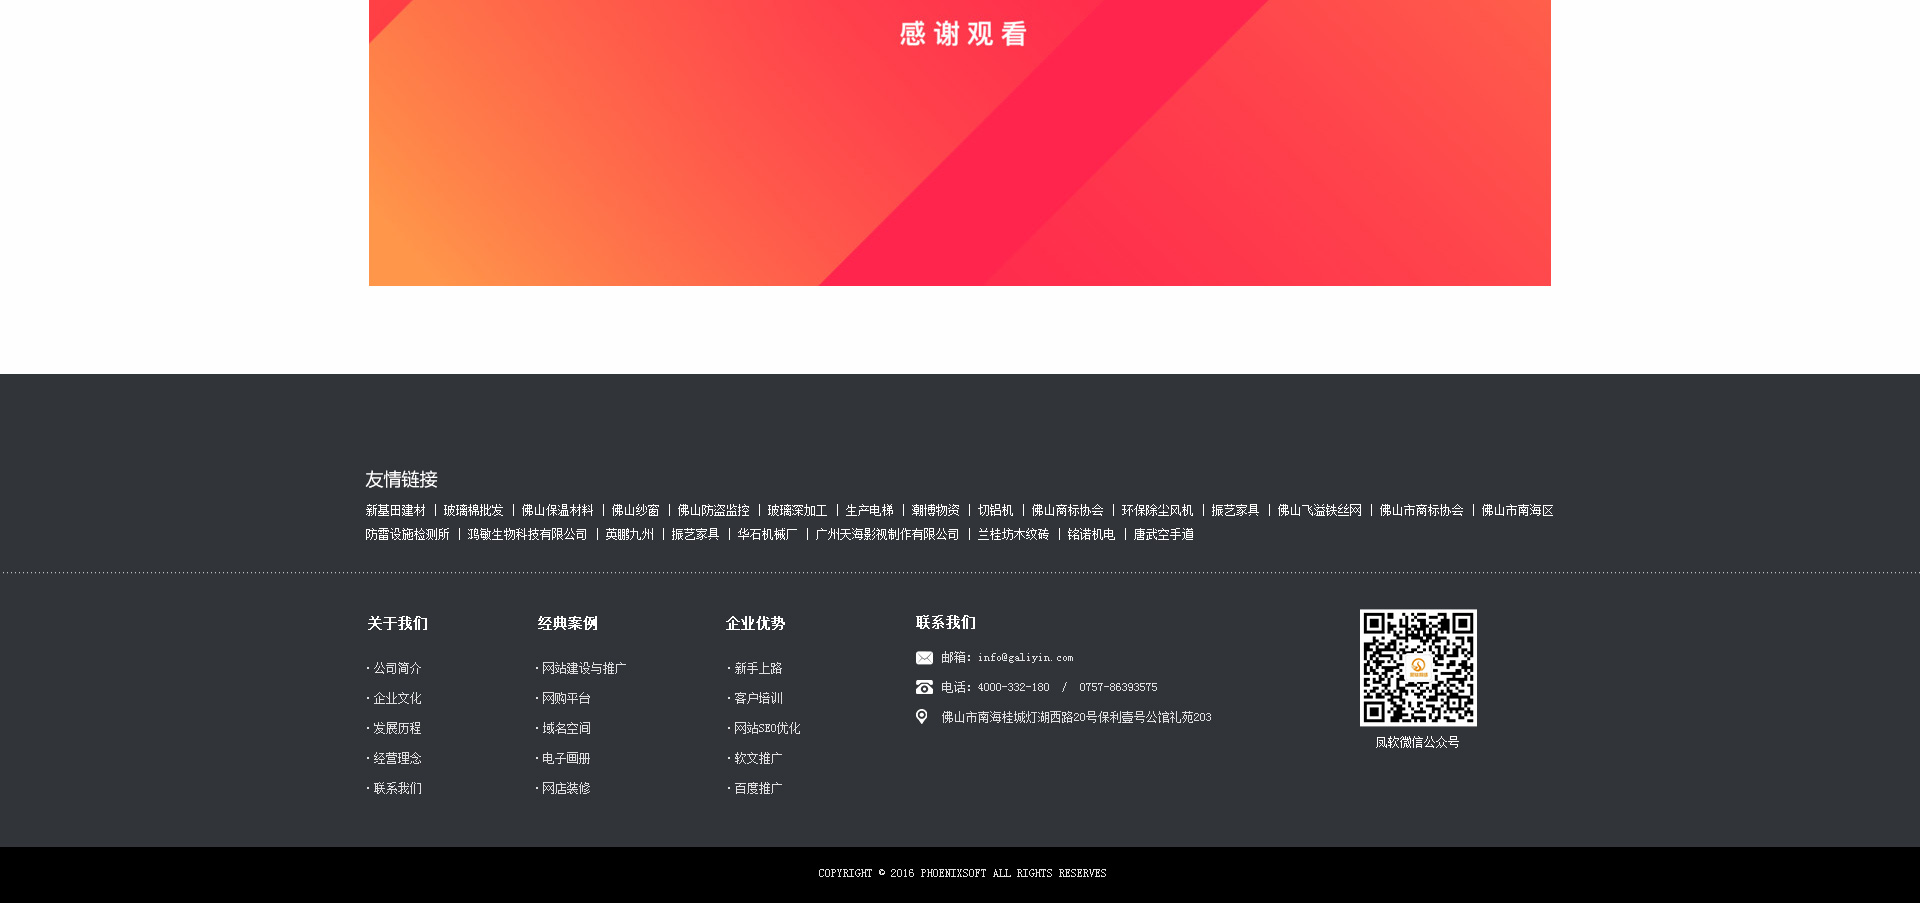The height and width of the screenshot is (903, 1920).
Task: Visit 广州天海影视制作有限公司 link
Action: click(887, 535)
